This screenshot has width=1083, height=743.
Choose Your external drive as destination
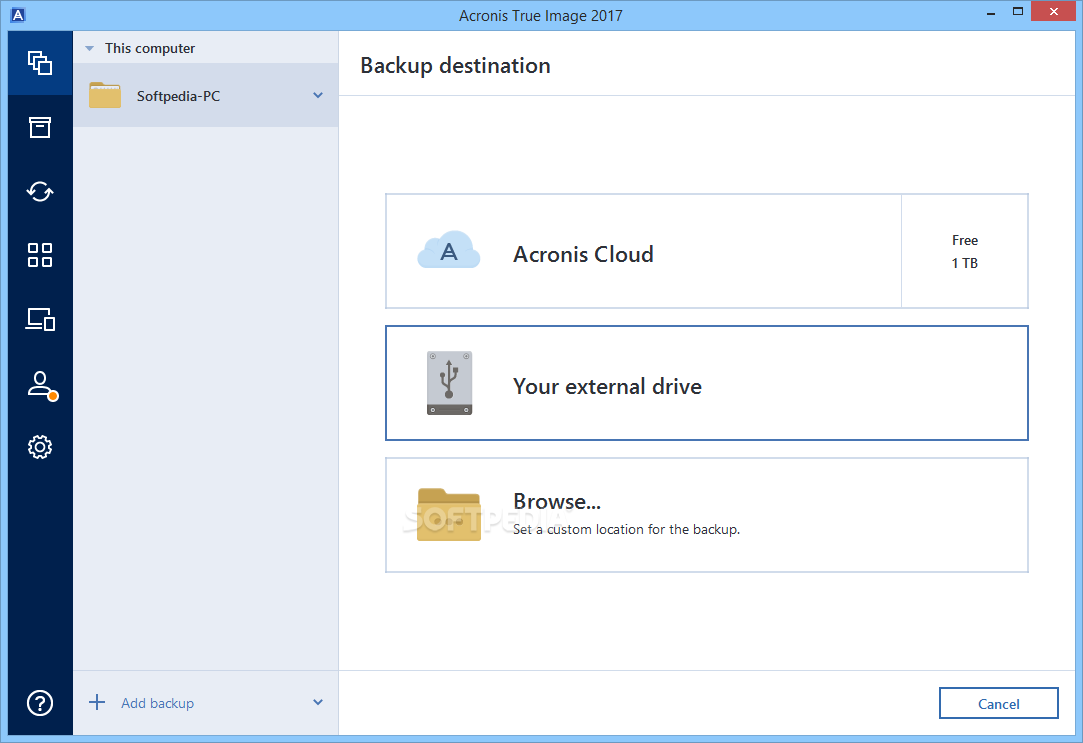point(707,383)
